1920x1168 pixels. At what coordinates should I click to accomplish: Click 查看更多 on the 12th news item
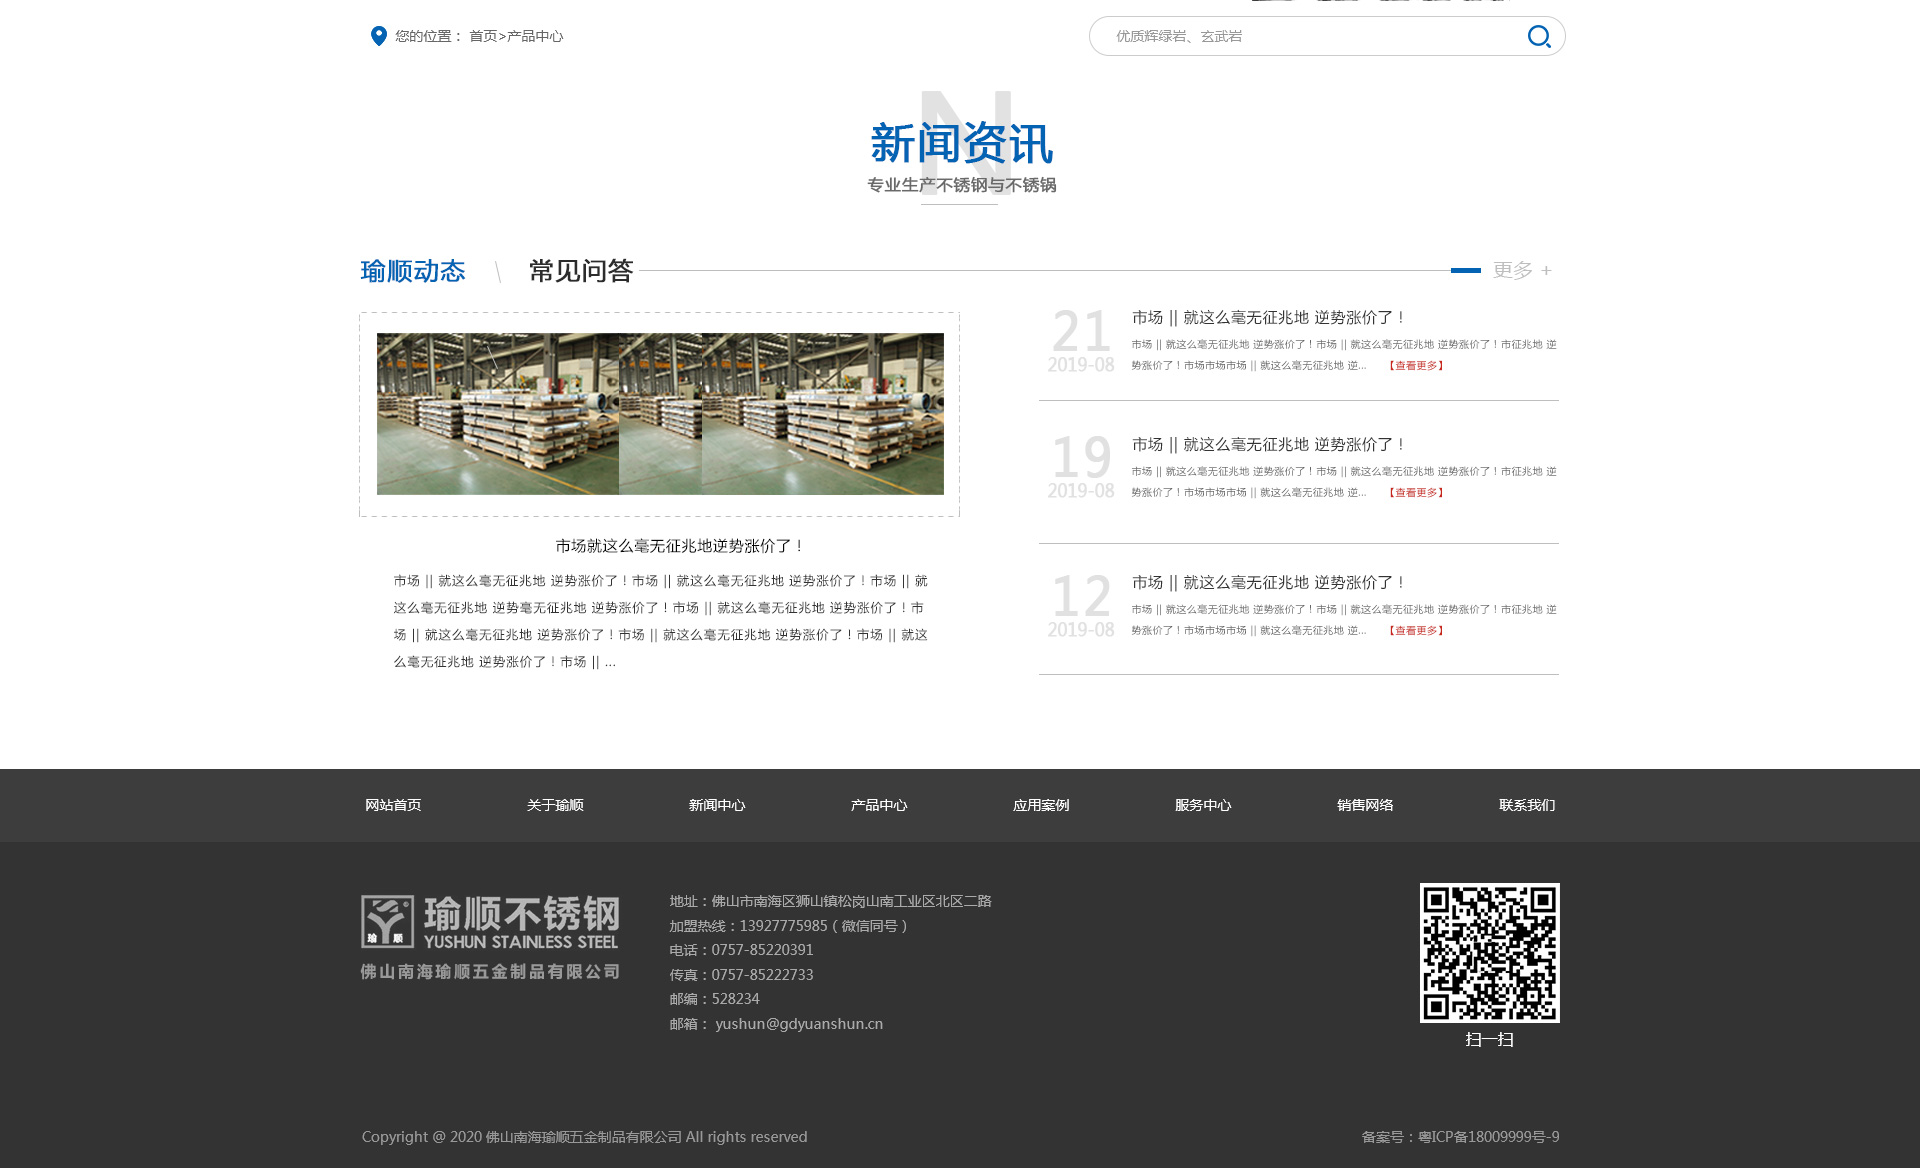click(x=1415, y=630)
